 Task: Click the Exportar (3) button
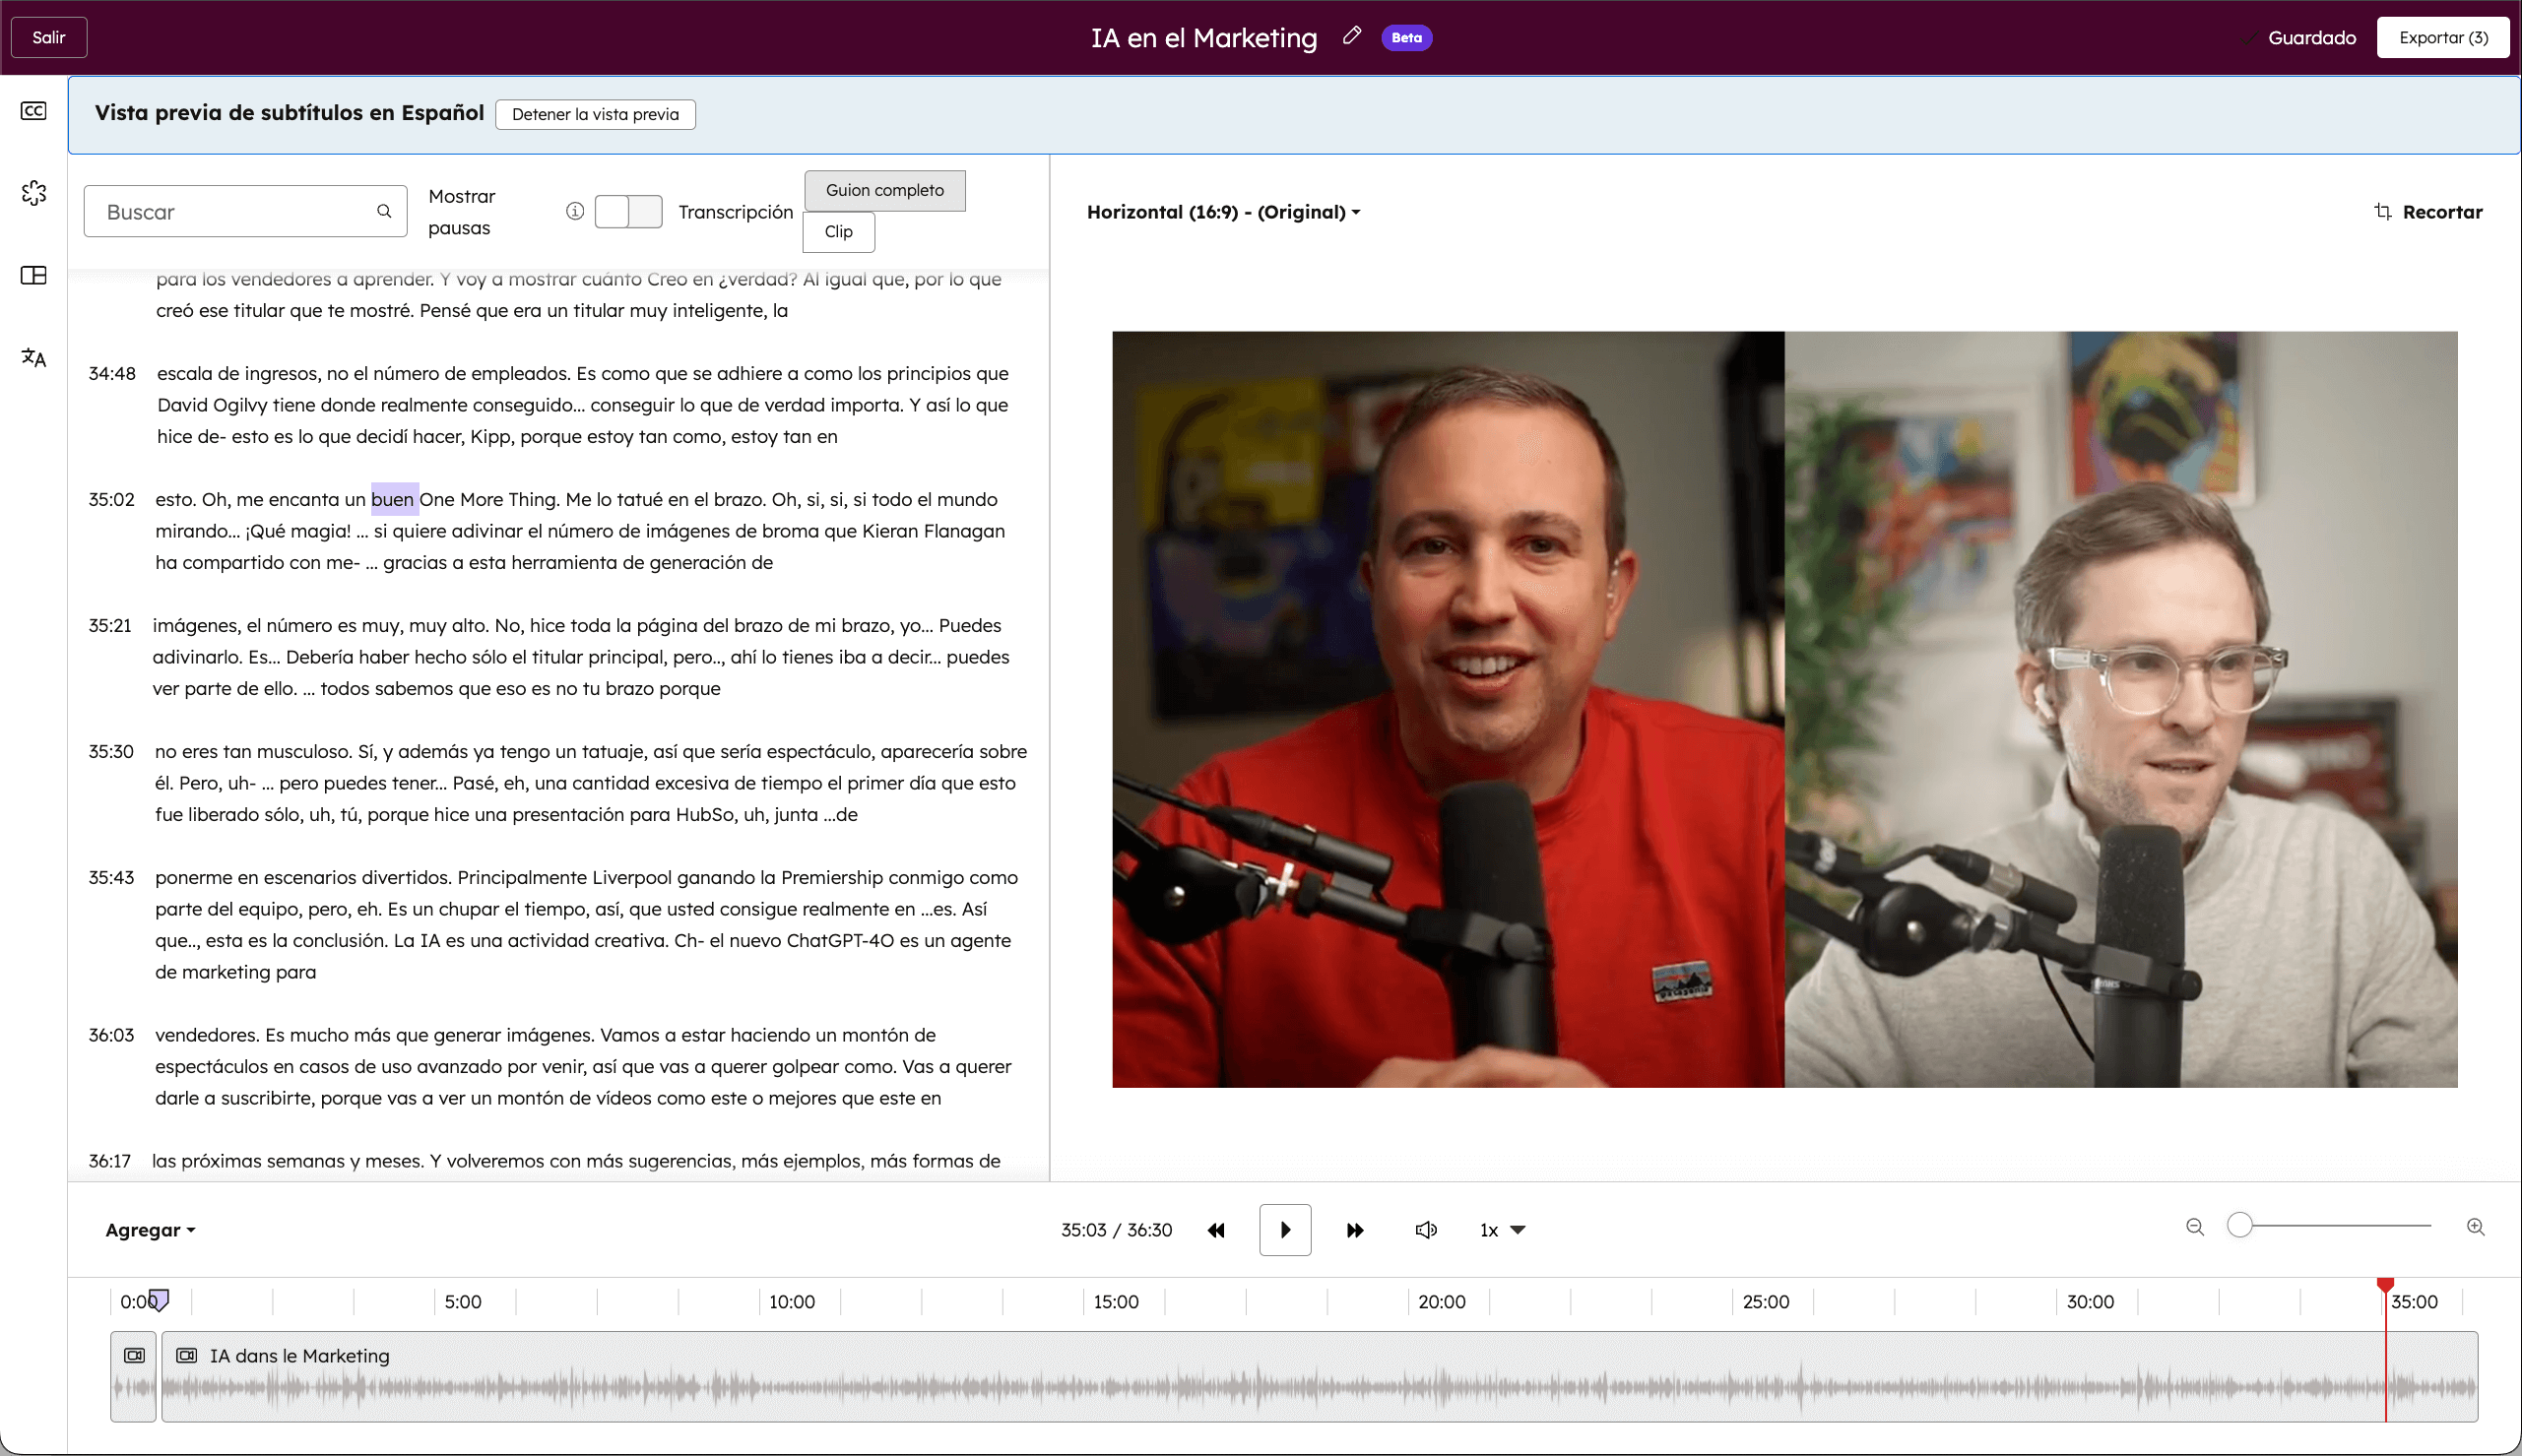tap(2442, 38)
